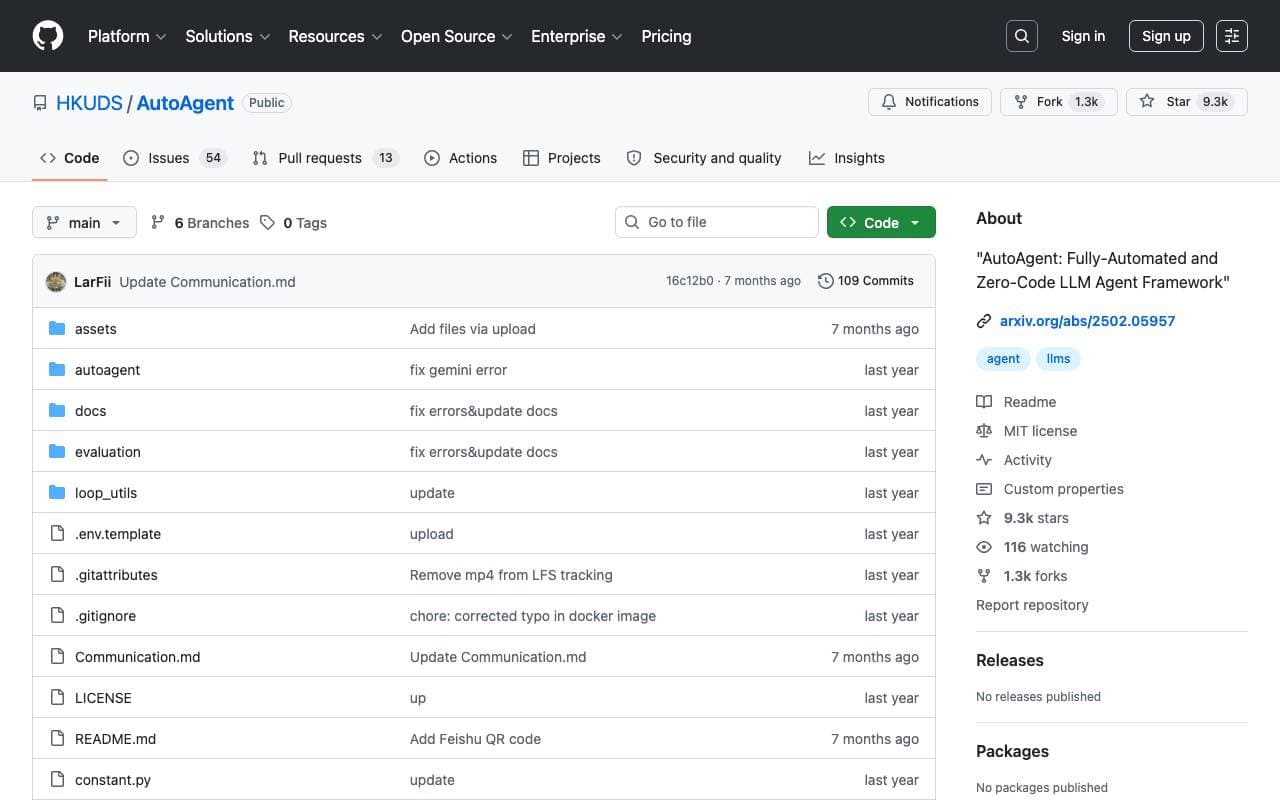The width and height of the screenshot is (1280, 800).
Task: Open the Activity pulse icon
Action: (984, 460)
